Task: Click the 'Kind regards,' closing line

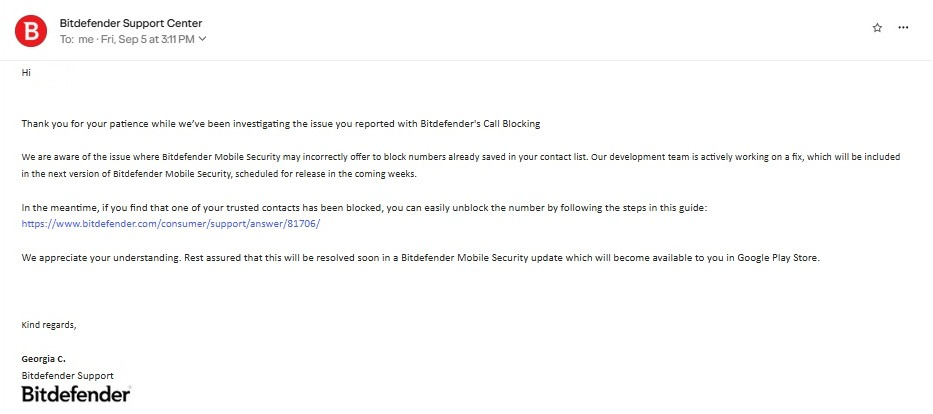Action: 49,325
